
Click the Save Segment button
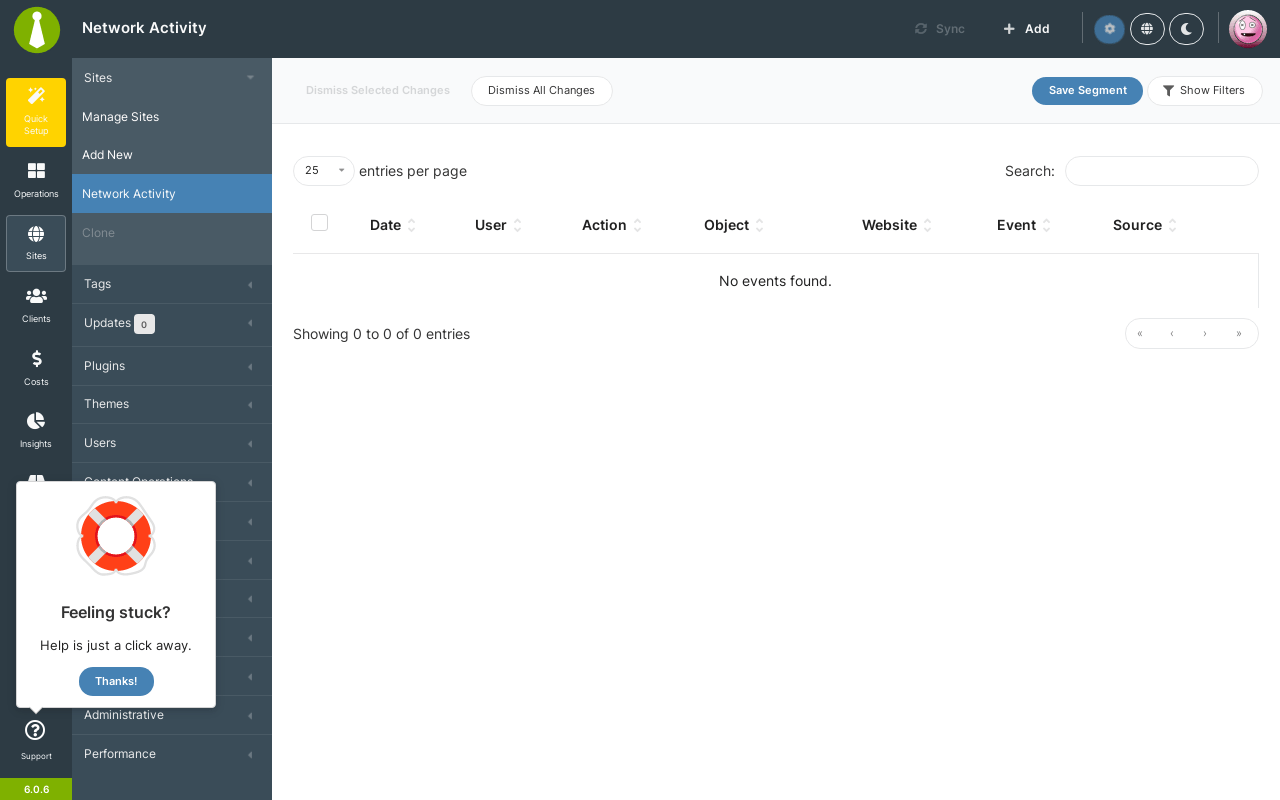tap(1087, 91)
